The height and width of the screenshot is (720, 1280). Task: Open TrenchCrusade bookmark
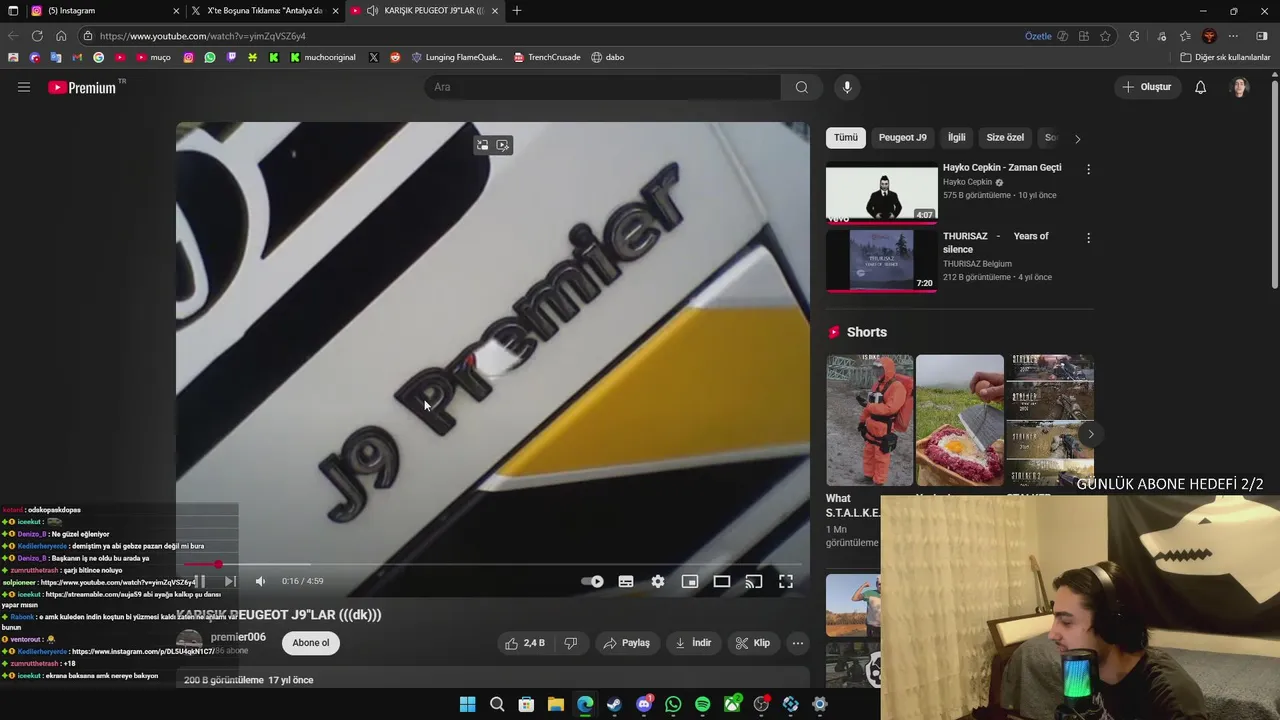[547, 57]
